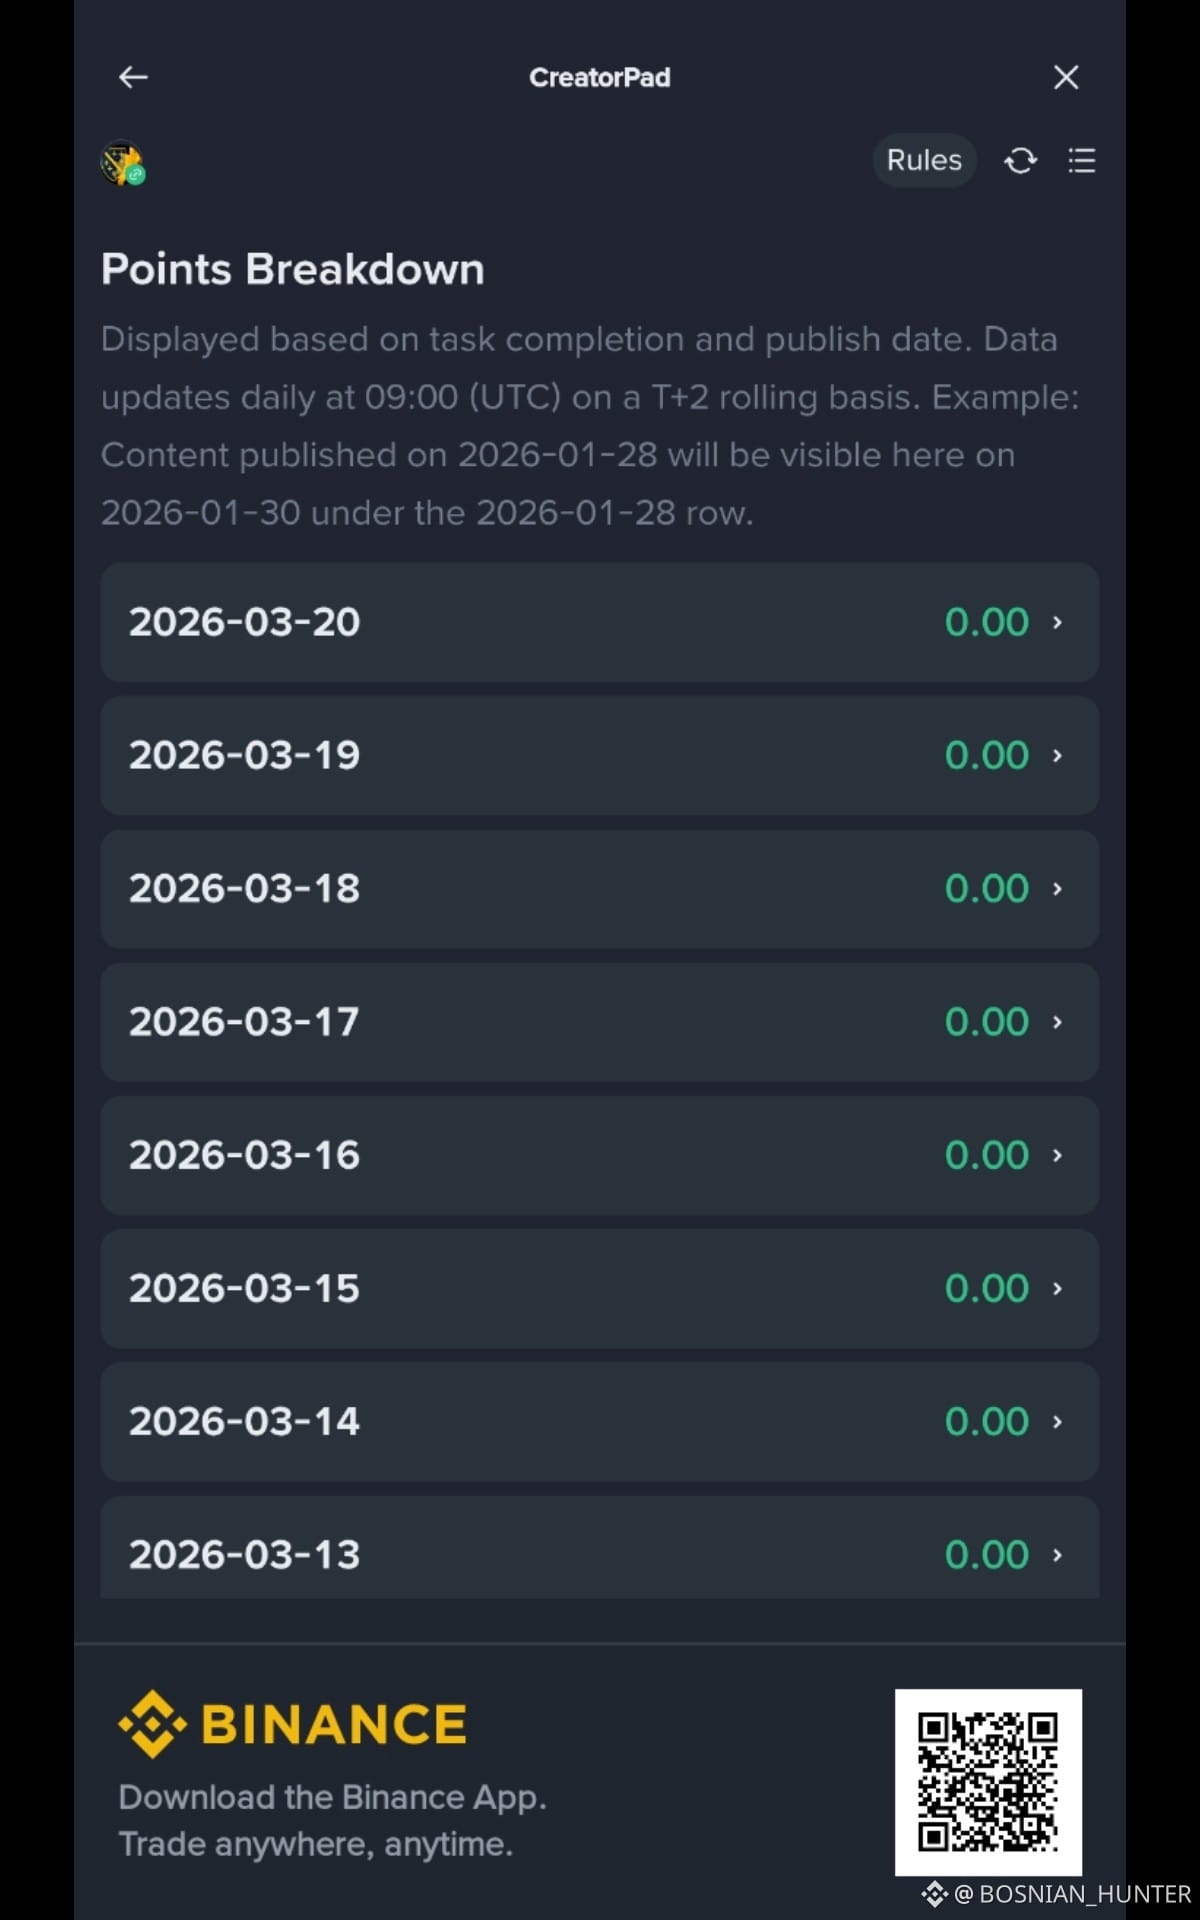Select the 2026-03-16 date entry
The width and height of the screenshot is (1200, 1920).
tap(244, 1155)
